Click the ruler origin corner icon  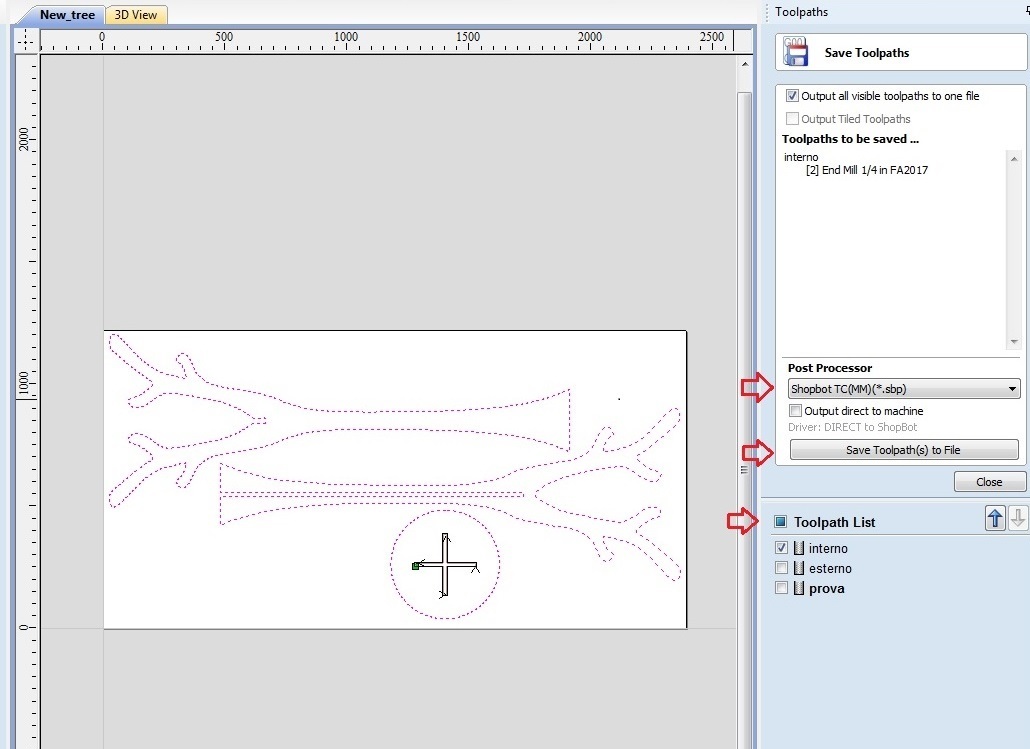pos(26,41)
